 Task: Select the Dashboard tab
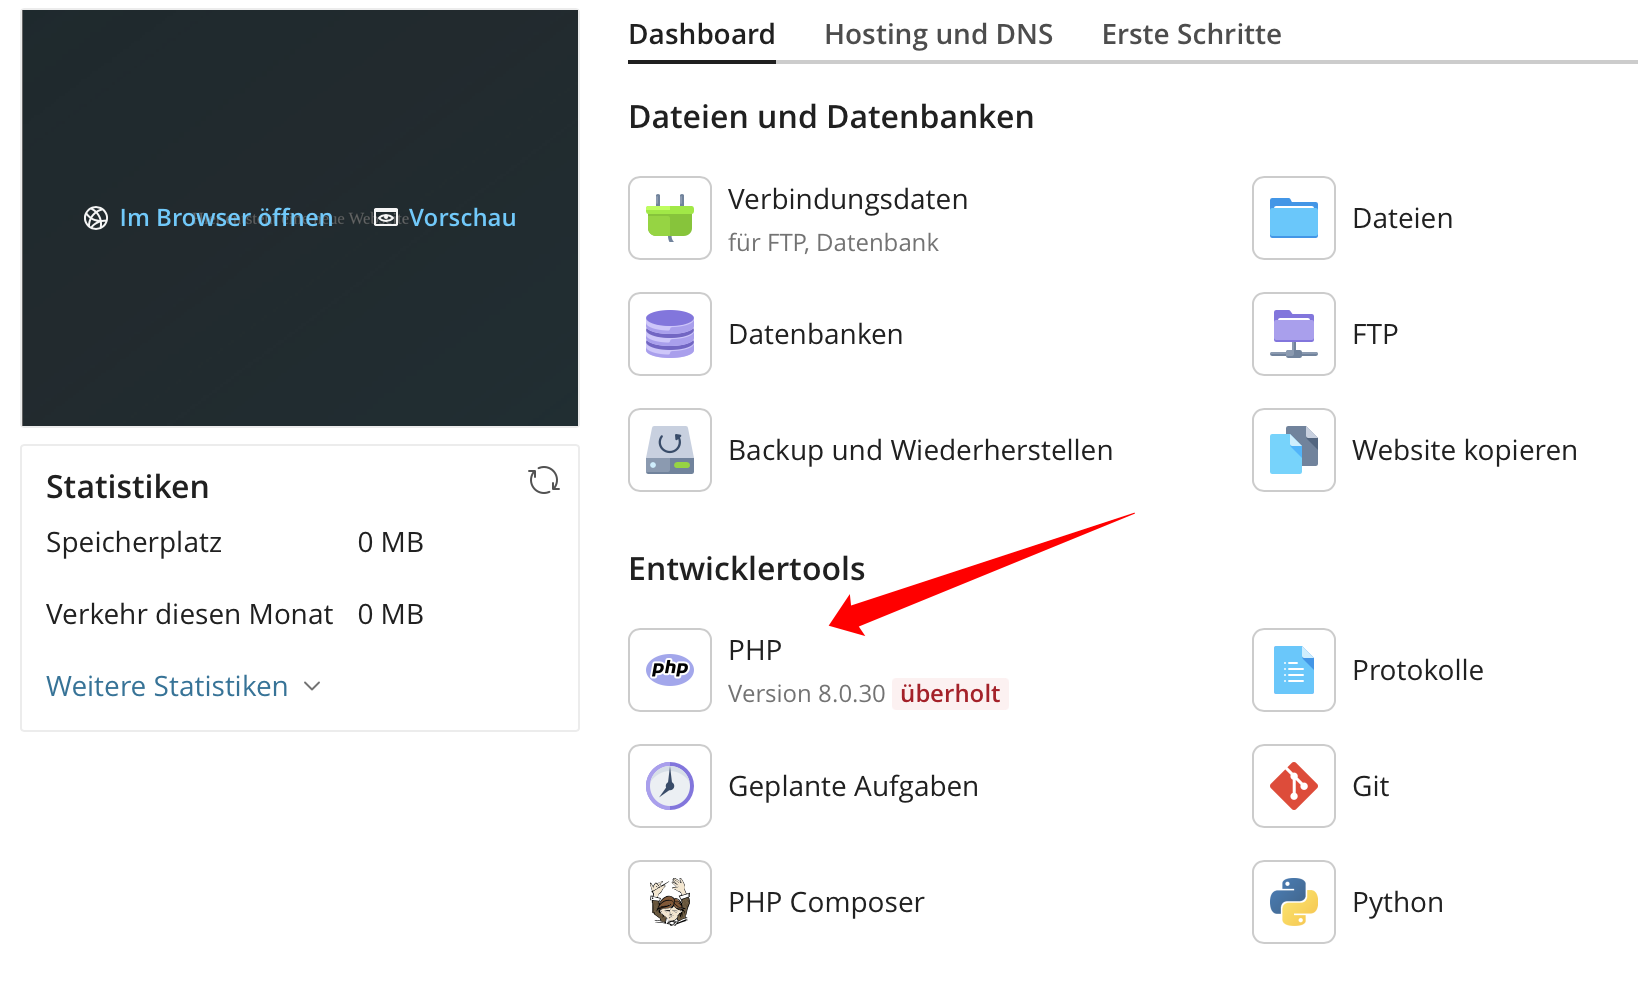(x=701, y=35)
